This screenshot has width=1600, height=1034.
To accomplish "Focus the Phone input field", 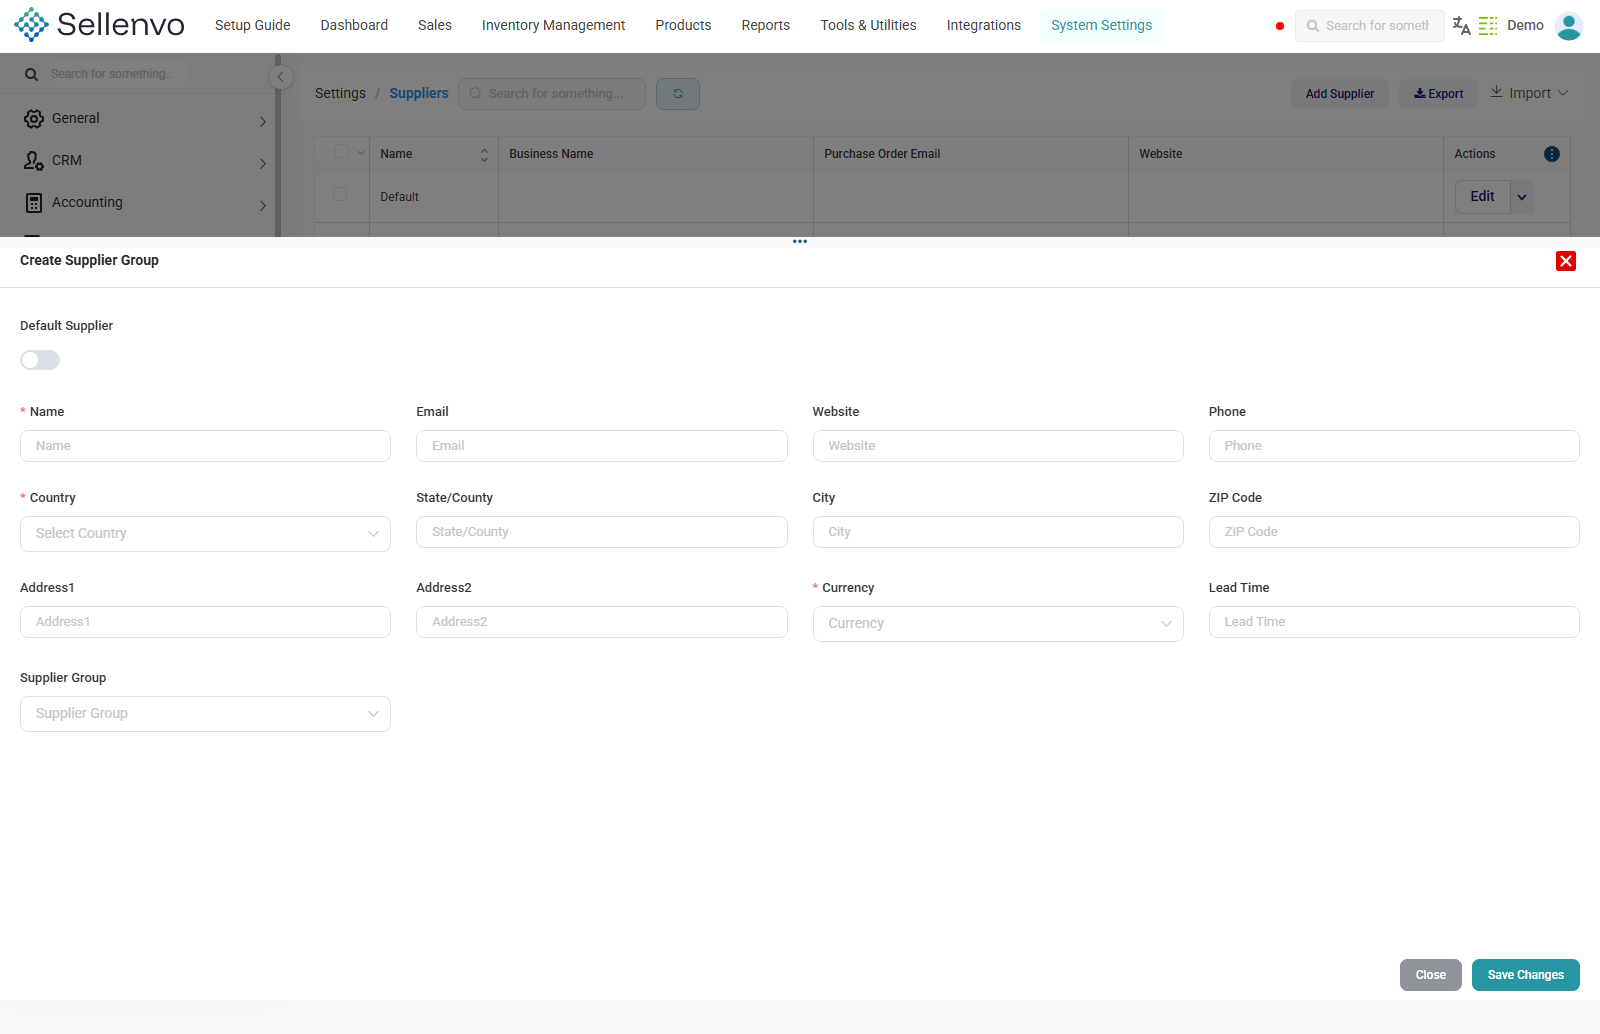I will coord(1394,446).
